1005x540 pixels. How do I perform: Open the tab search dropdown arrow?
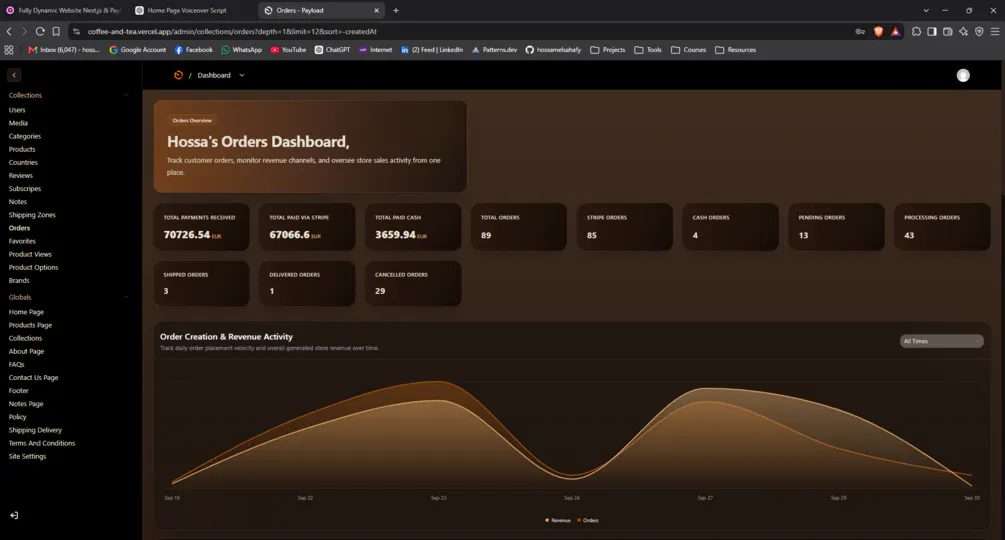pos(926,10)
